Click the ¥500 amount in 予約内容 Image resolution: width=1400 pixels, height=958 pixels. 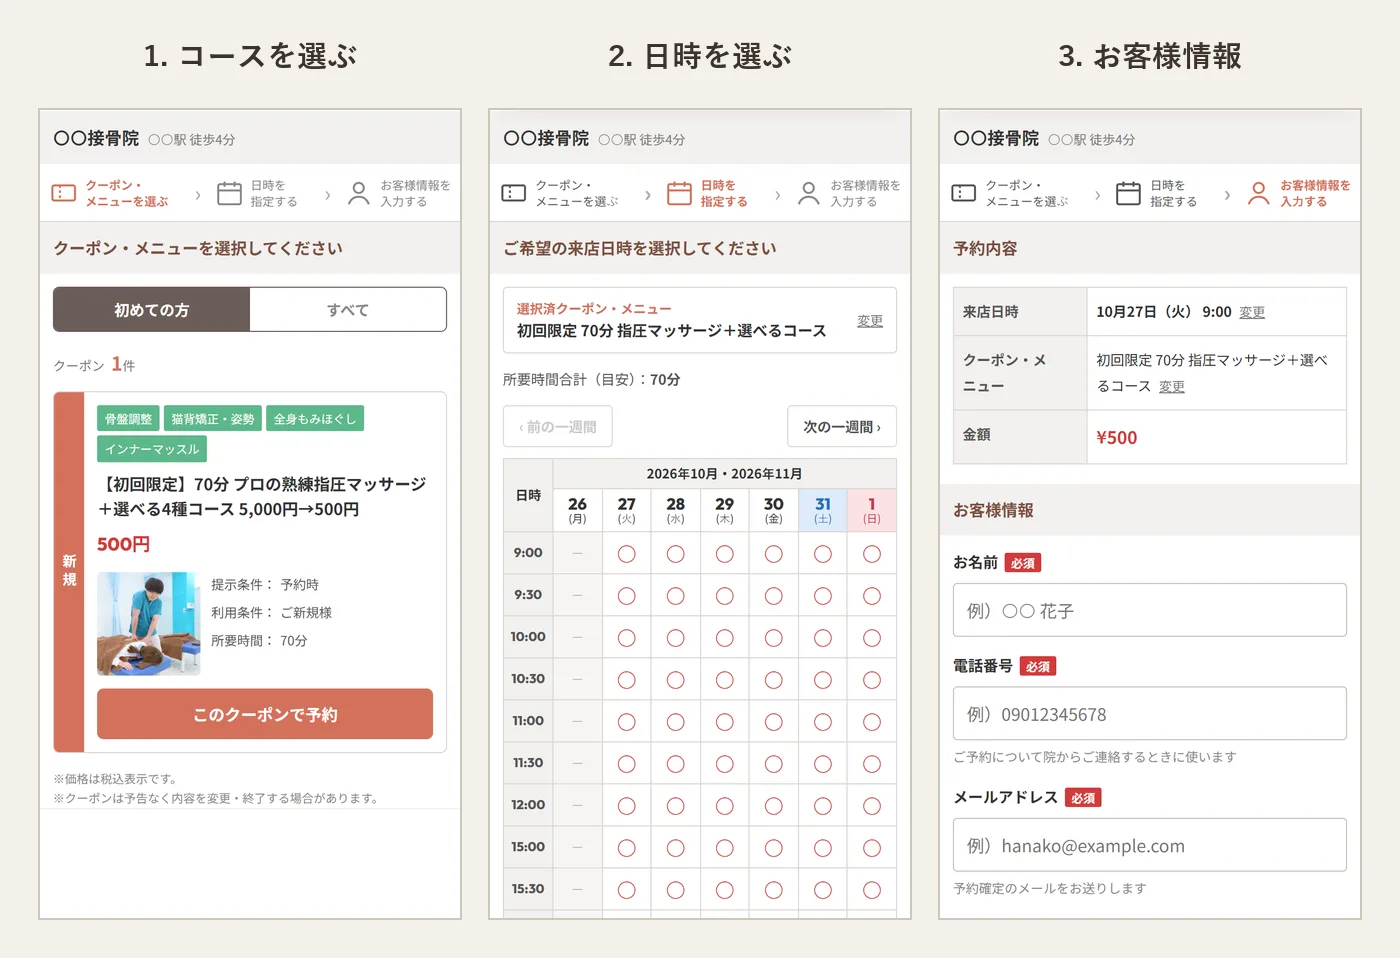1117,437
